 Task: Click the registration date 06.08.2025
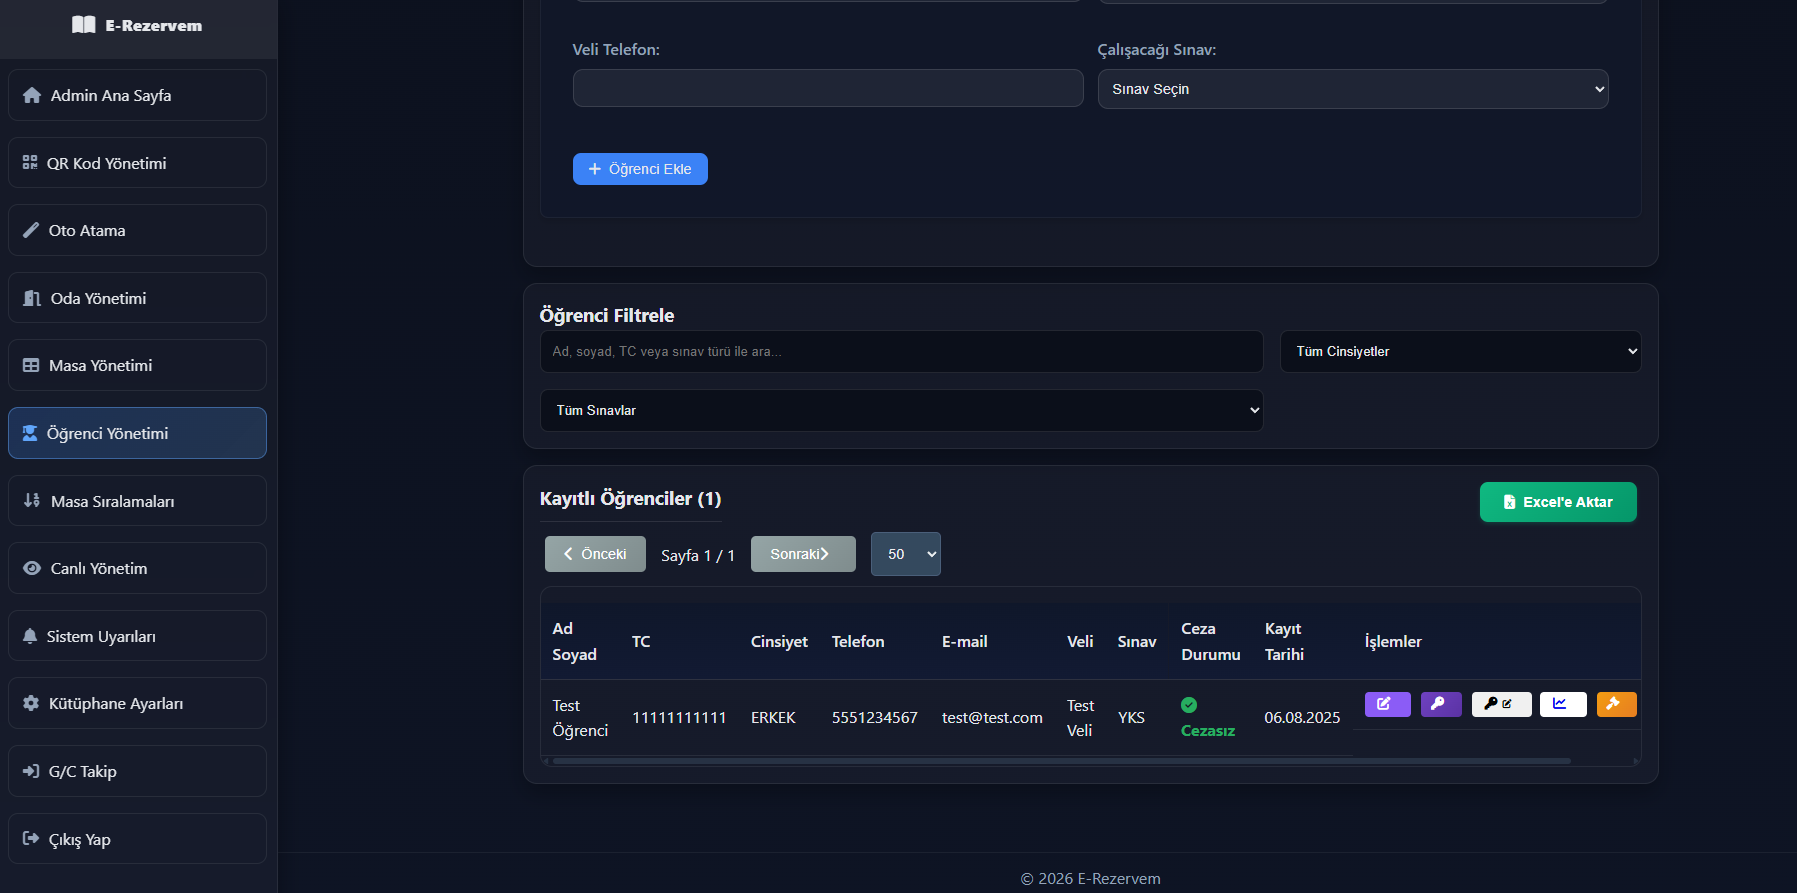tap(1302, 718)
